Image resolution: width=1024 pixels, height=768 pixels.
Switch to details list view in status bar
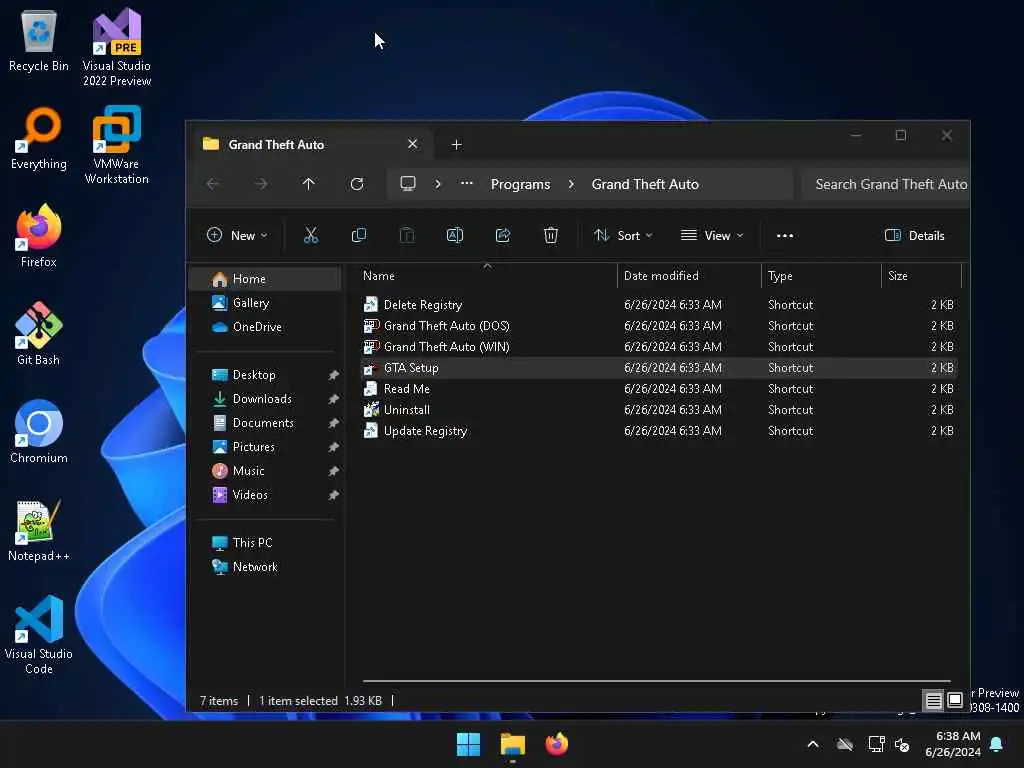pyautogui.click(x=934, y=701)
